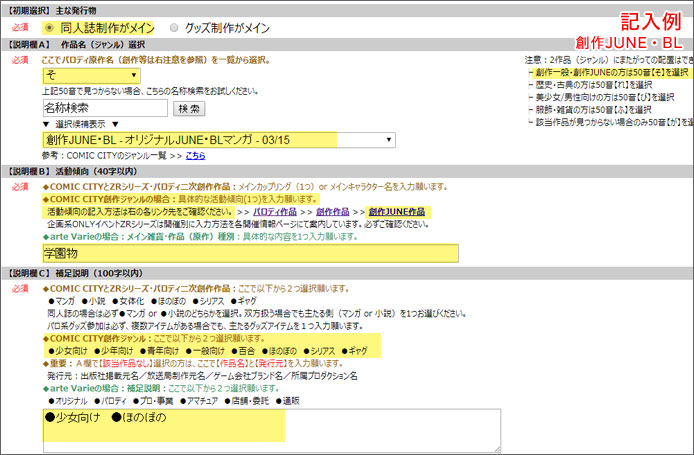Open the こちら genre list link
694x455 pixels.
click(196, 156)
